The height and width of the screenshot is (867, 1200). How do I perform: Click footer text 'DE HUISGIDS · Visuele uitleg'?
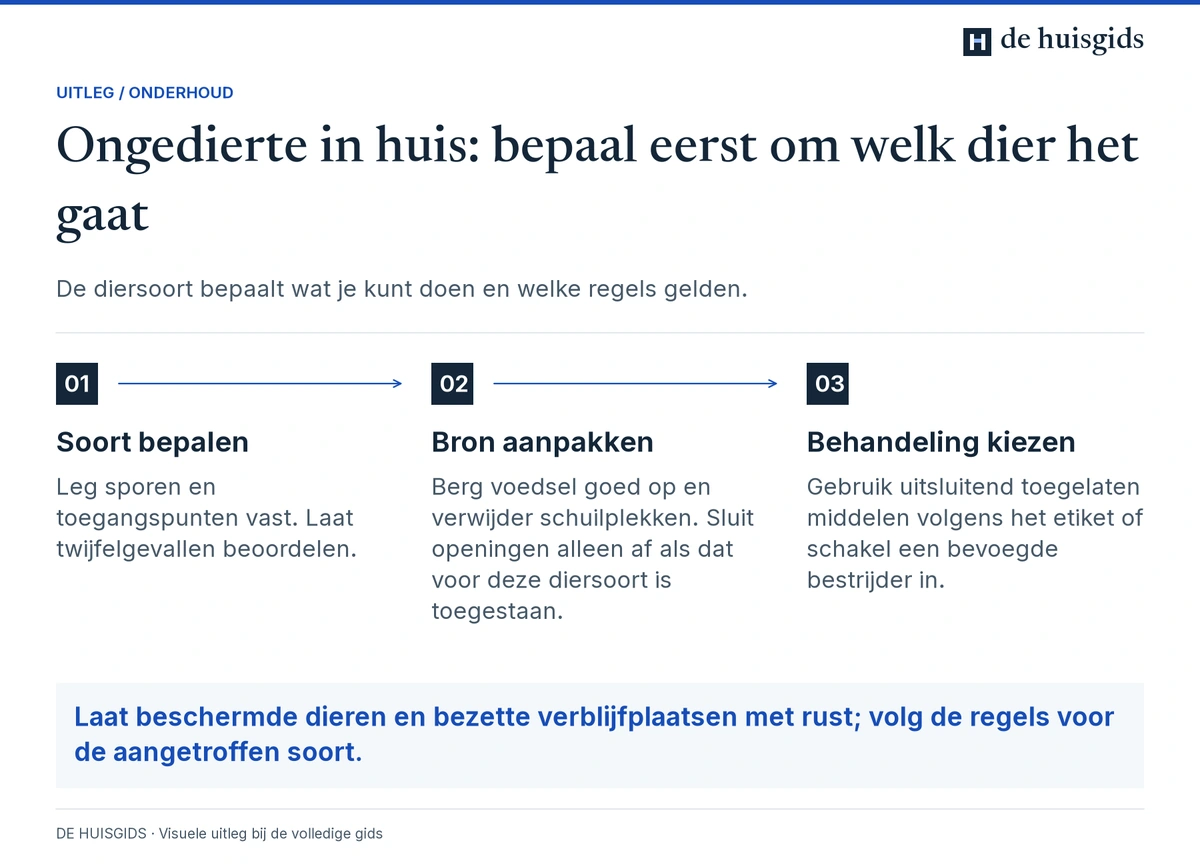click(x=219, y=833)
